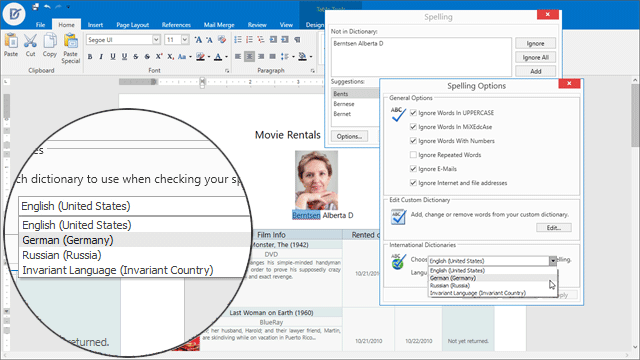
Task: Open the Paragraph dialog launcher
Action: [313, 71]
